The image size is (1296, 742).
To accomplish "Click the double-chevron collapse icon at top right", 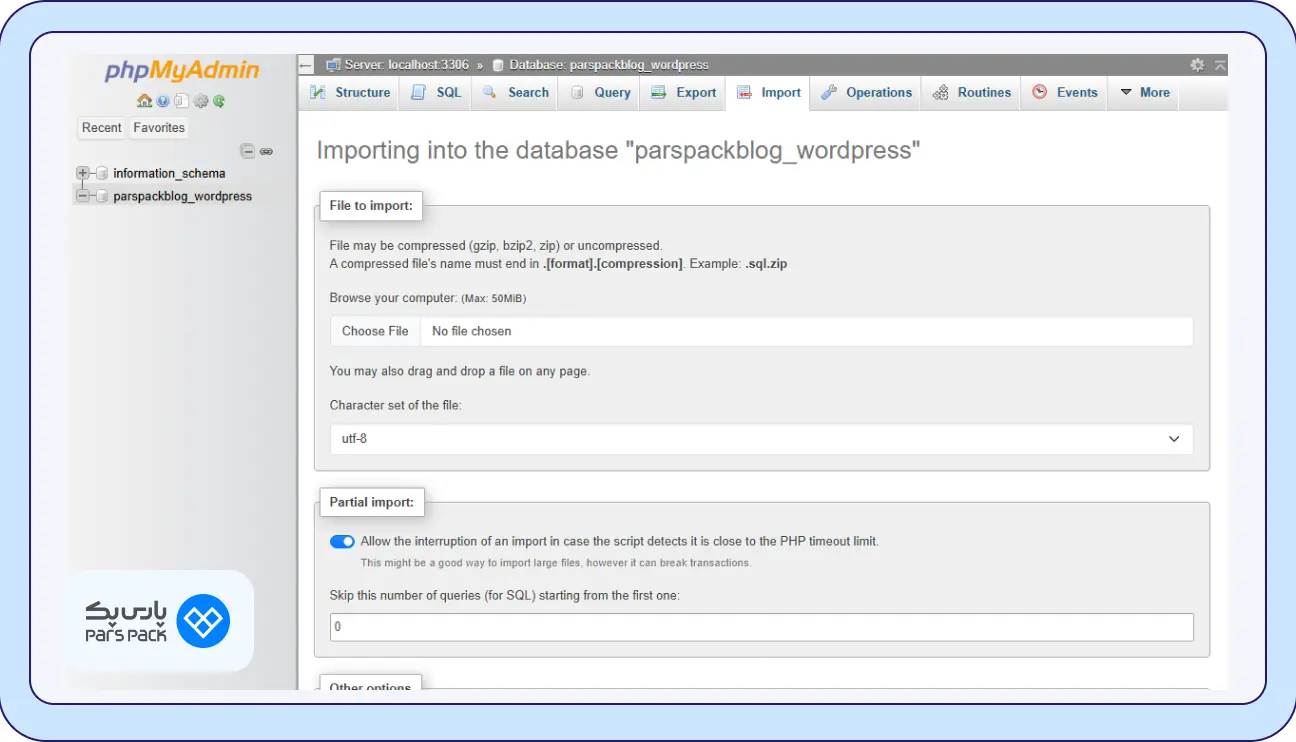I will 1220,65.
